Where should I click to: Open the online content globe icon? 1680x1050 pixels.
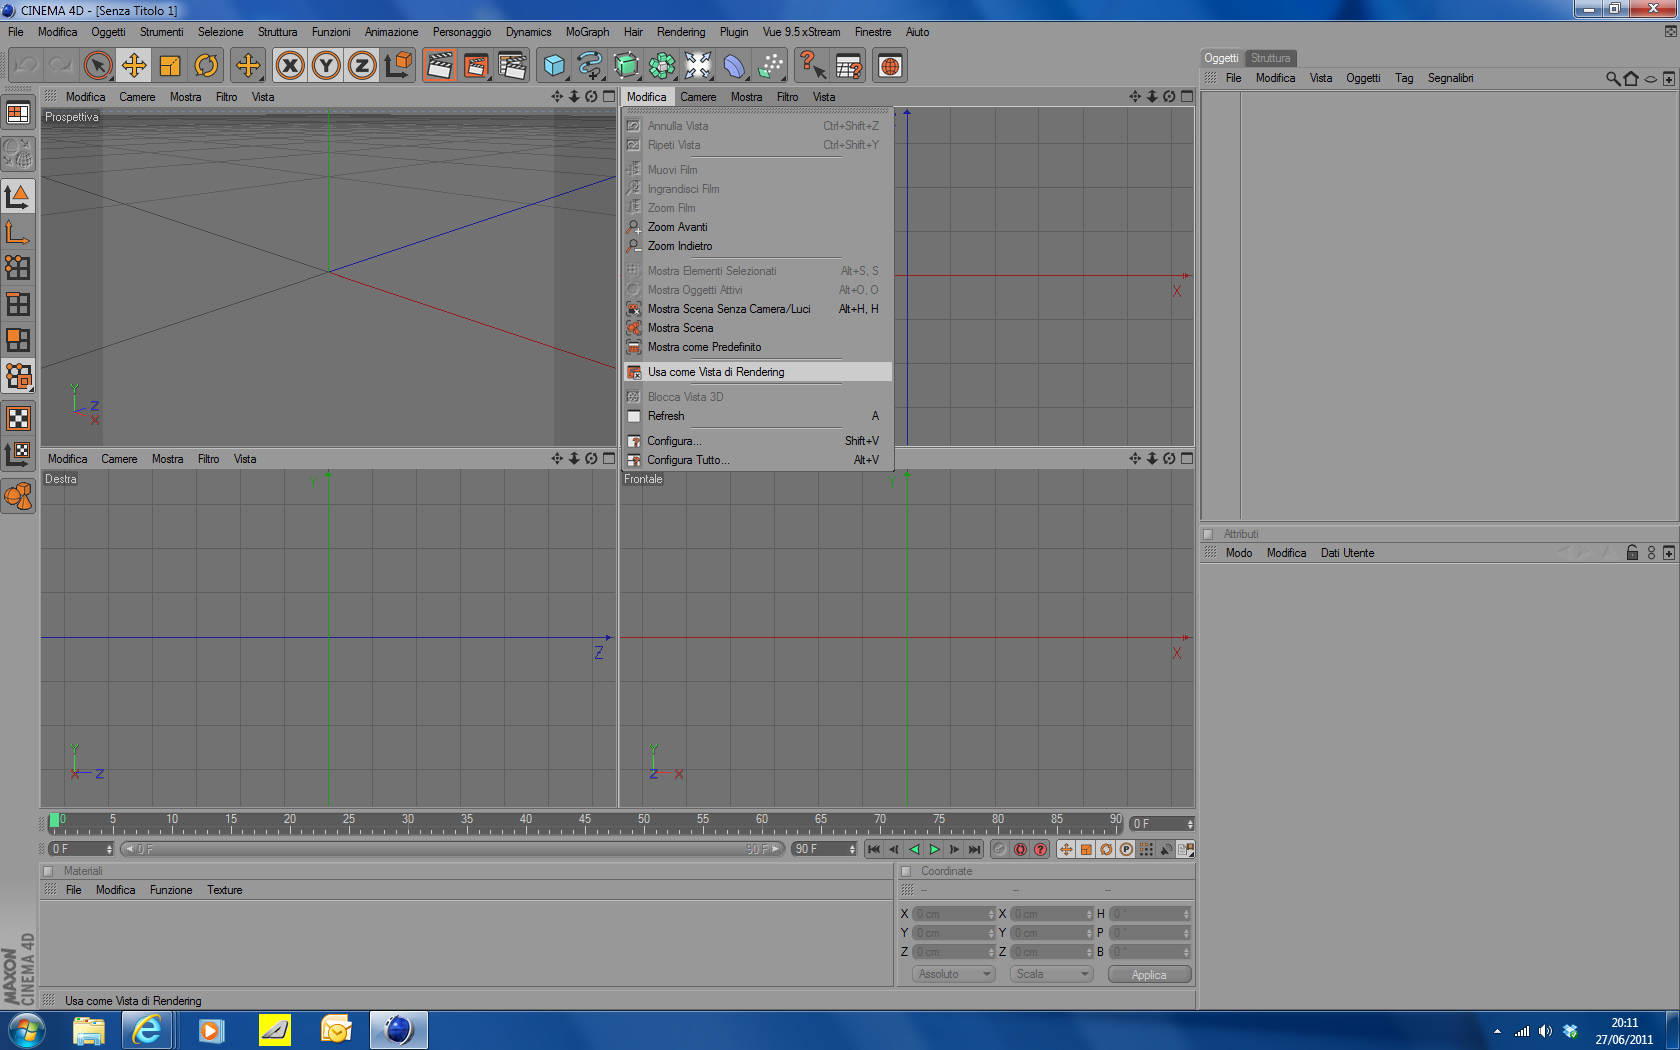click(890, 66)
